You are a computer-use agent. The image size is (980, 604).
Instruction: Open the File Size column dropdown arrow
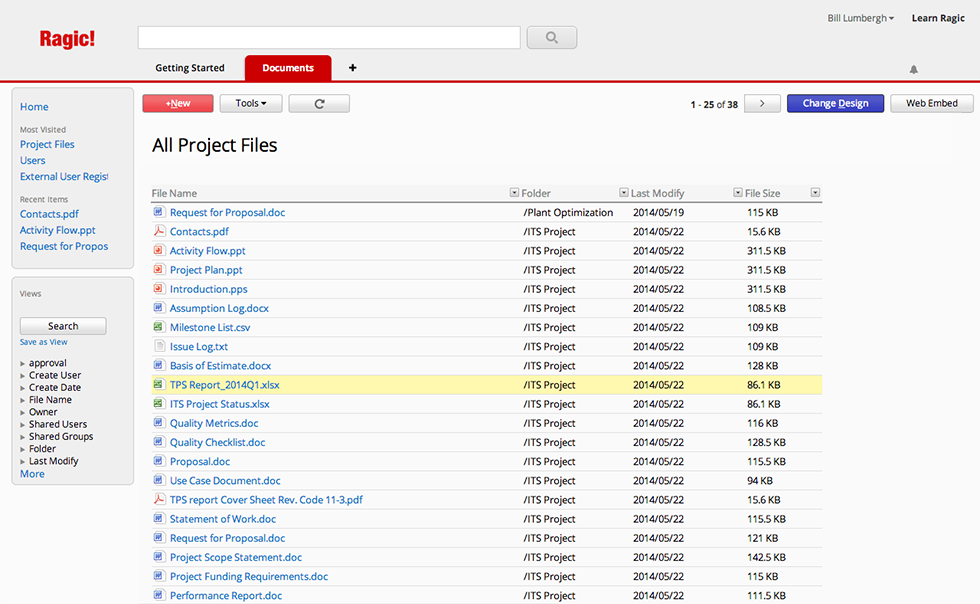point(815,193)
